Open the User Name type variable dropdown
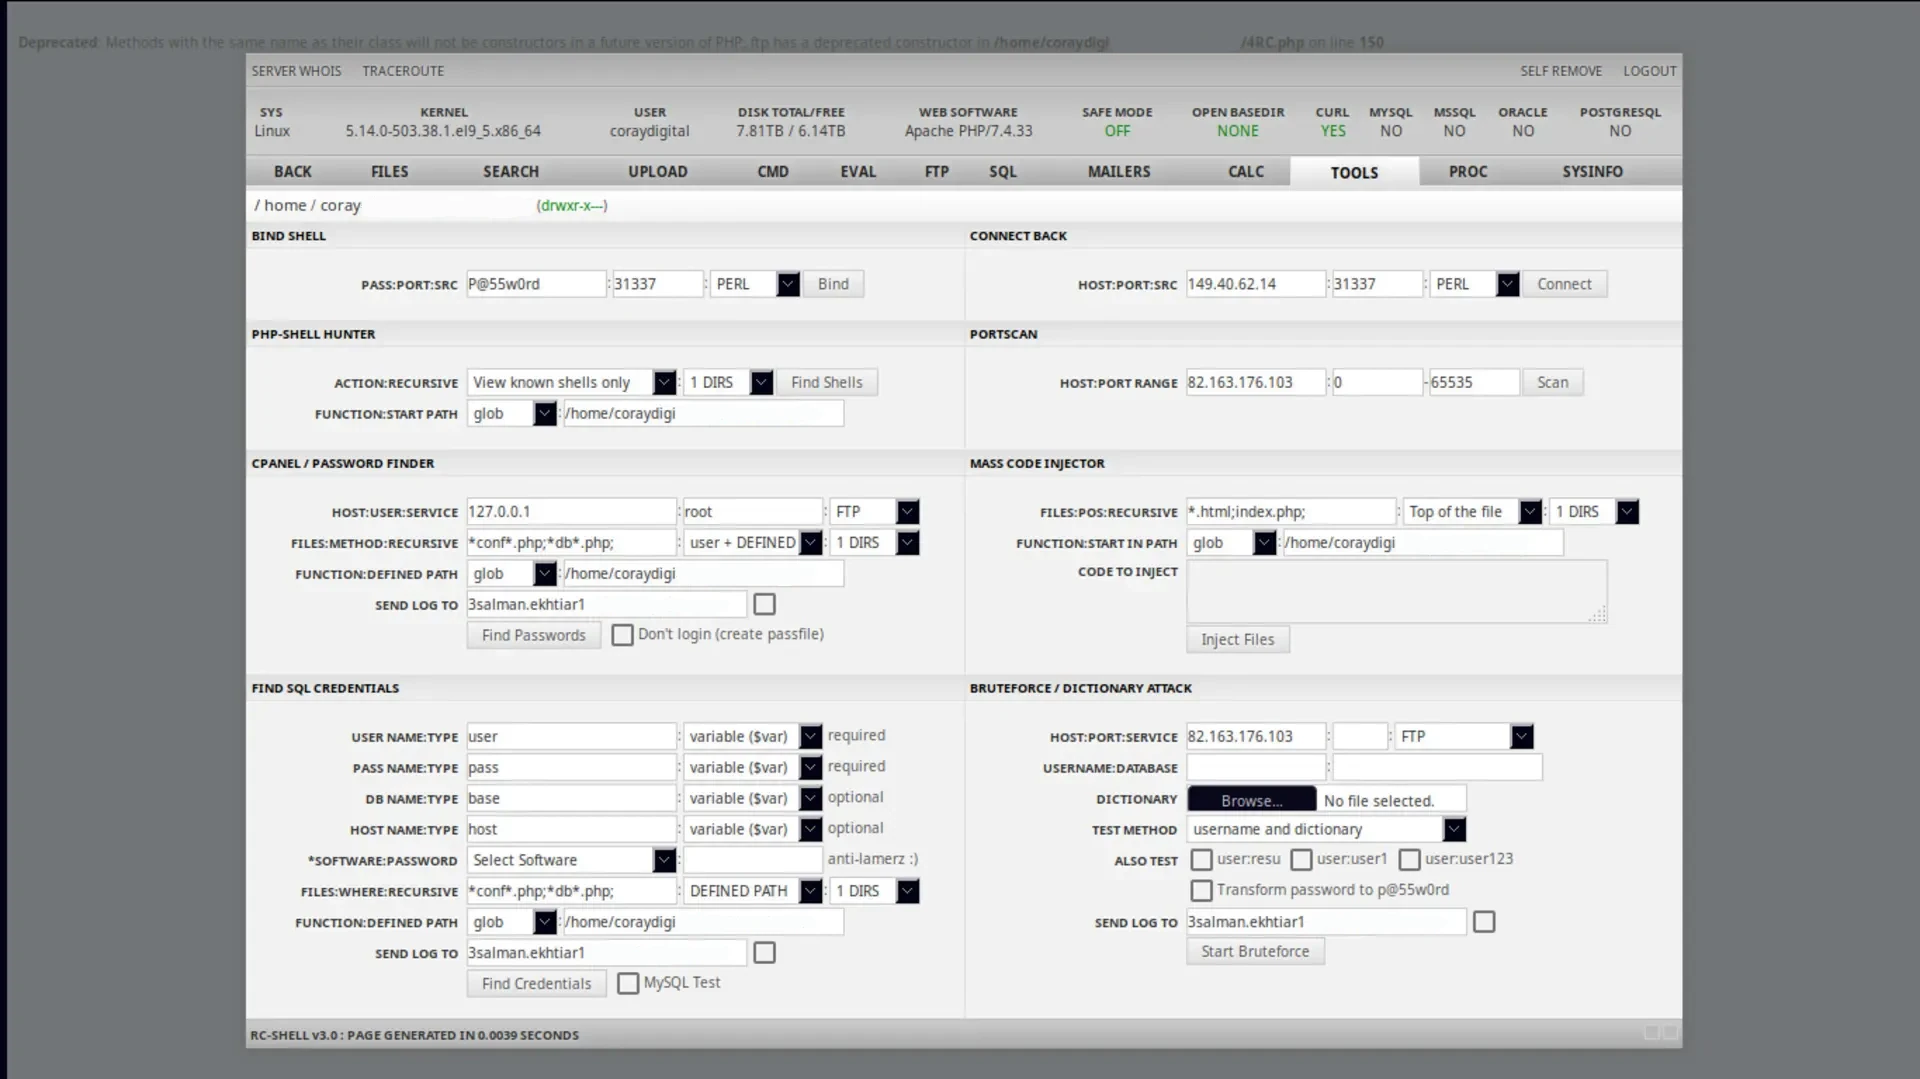 click(753, 736)
